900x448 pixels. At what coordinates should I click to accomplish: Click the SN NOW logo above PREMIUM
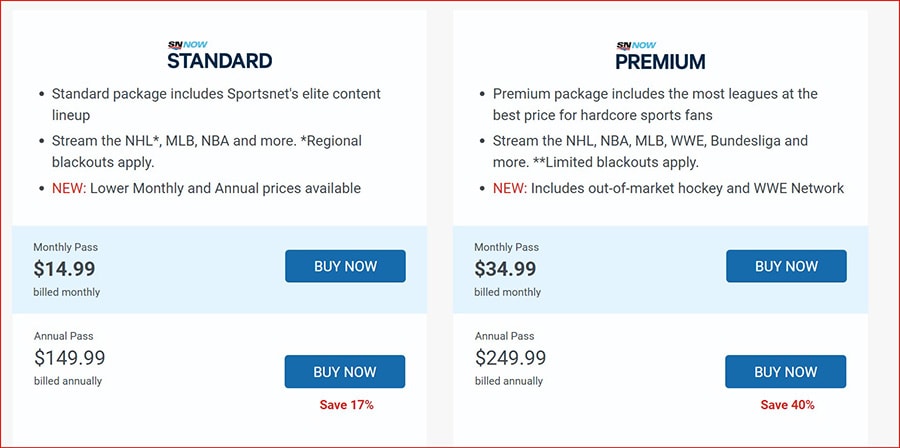(x=636, y=45)
